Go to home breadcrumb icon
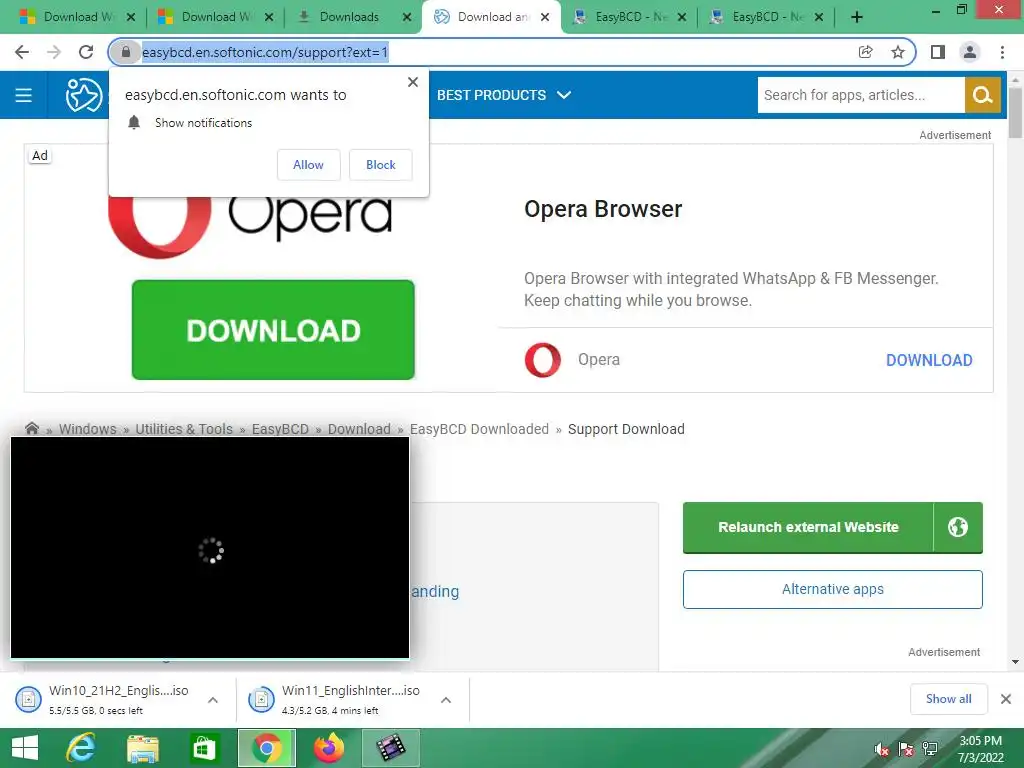Screen dimensions: 1024x768 click(31, 429)
